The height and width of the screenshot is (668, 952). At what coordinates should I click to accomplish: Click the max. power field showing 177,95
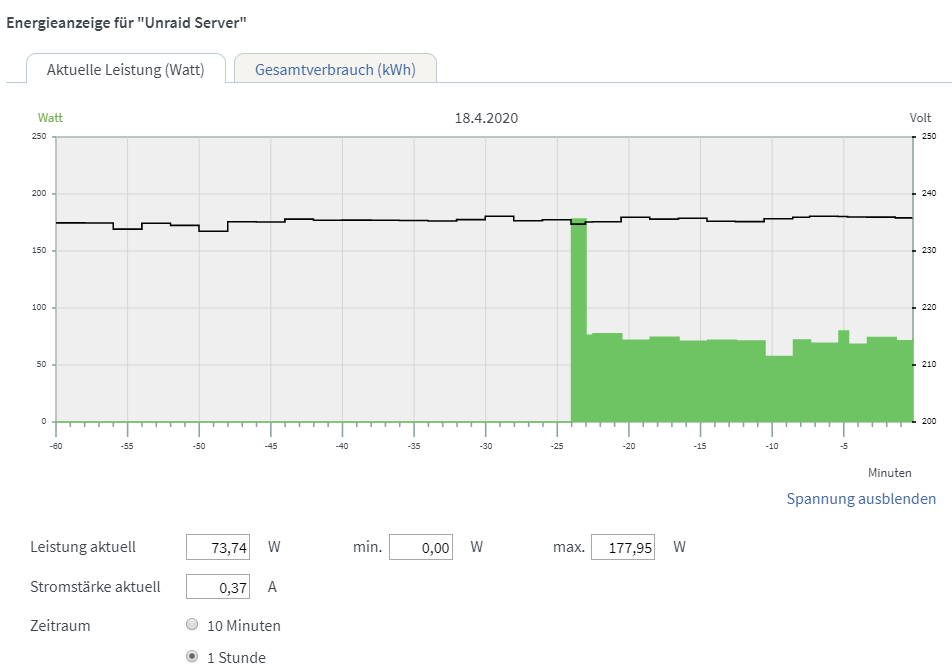pyautogui.click(x=623, y=547)
